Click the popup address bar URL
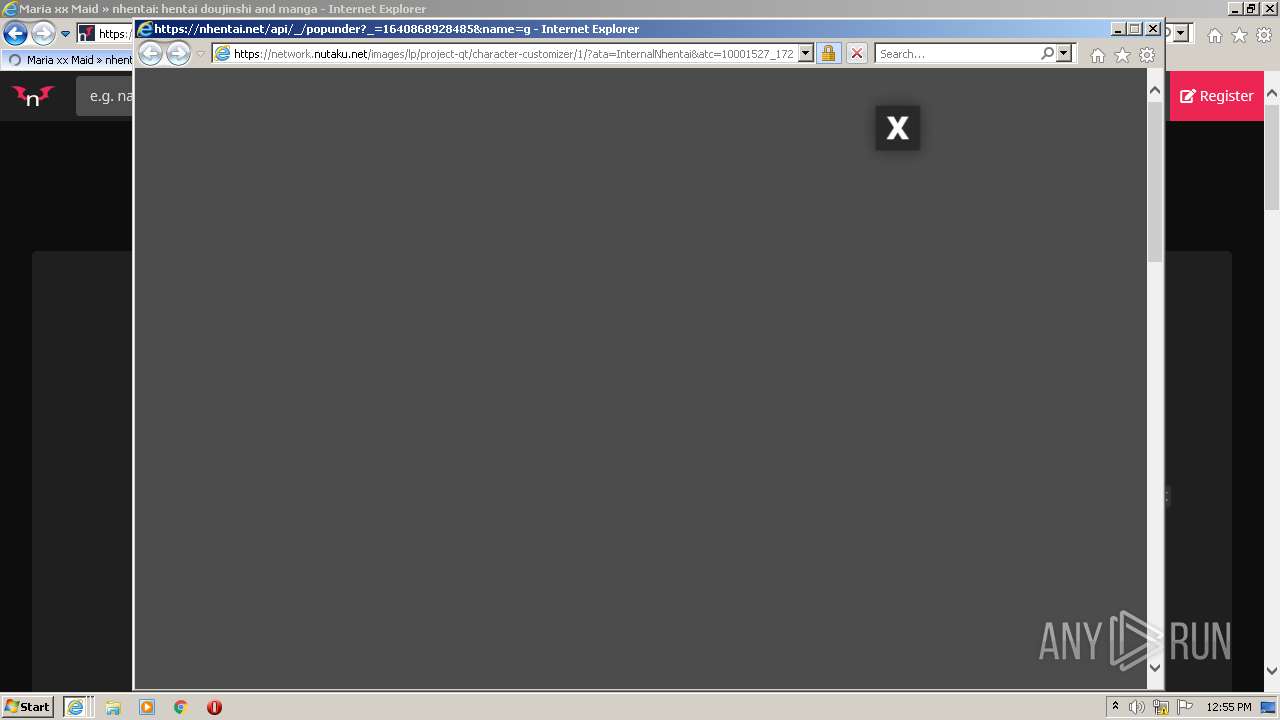Screen dimensions: 1280x720 pyautogui.click(x=513, y=54)
